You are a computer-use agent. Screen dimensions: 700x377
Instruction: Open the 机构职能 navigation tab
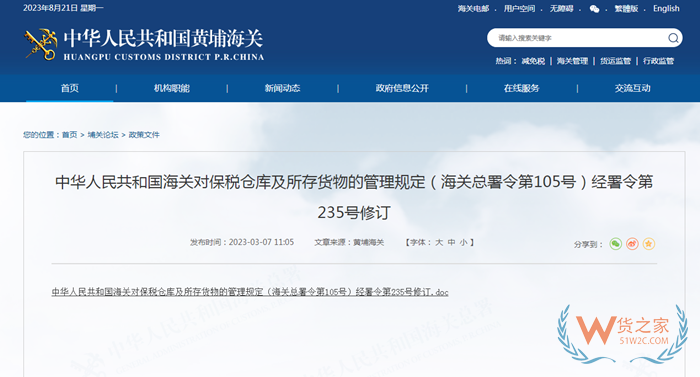172,88
